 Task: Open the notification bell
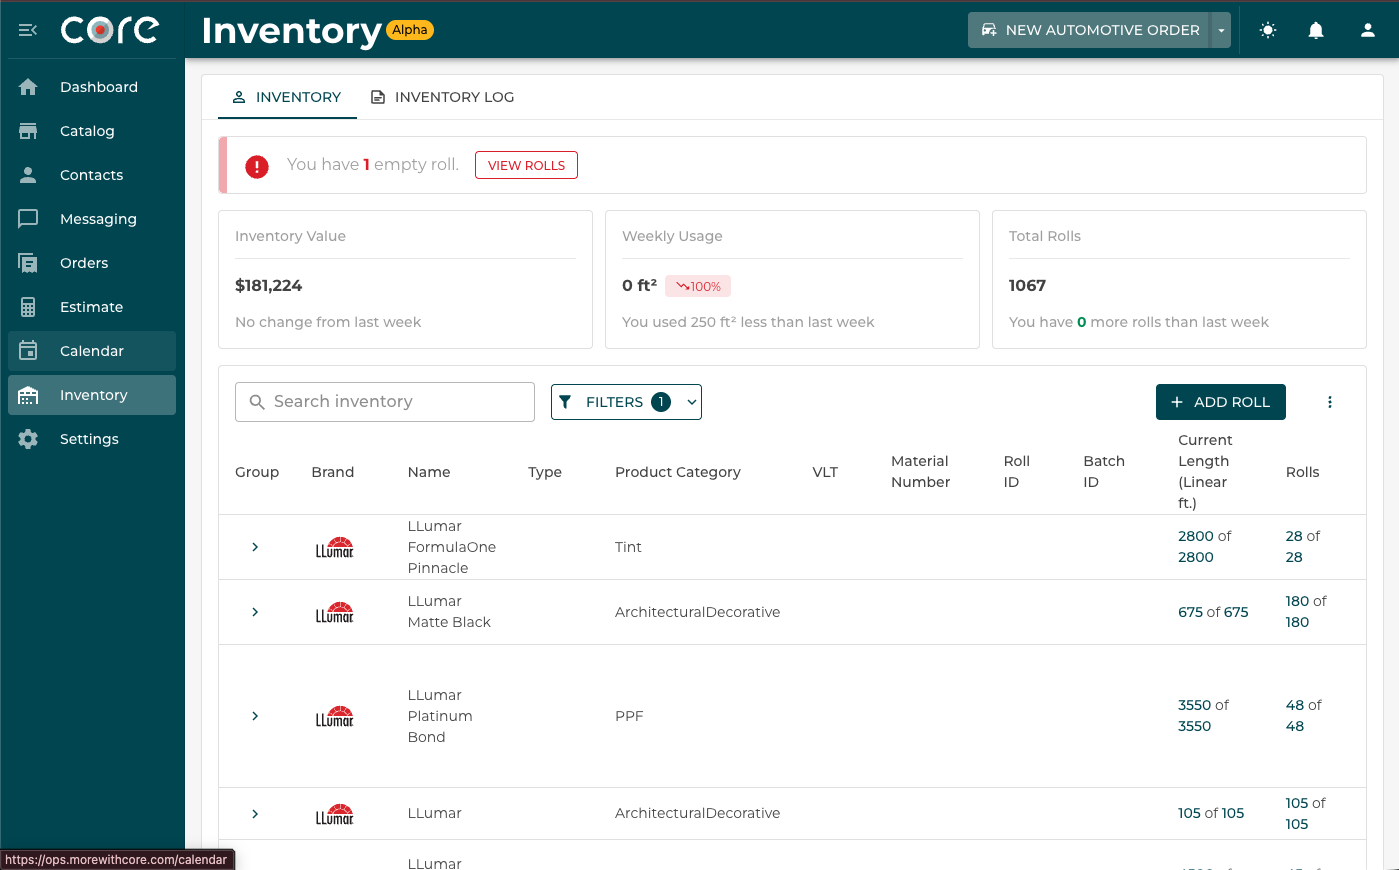tap(1316, 30)
